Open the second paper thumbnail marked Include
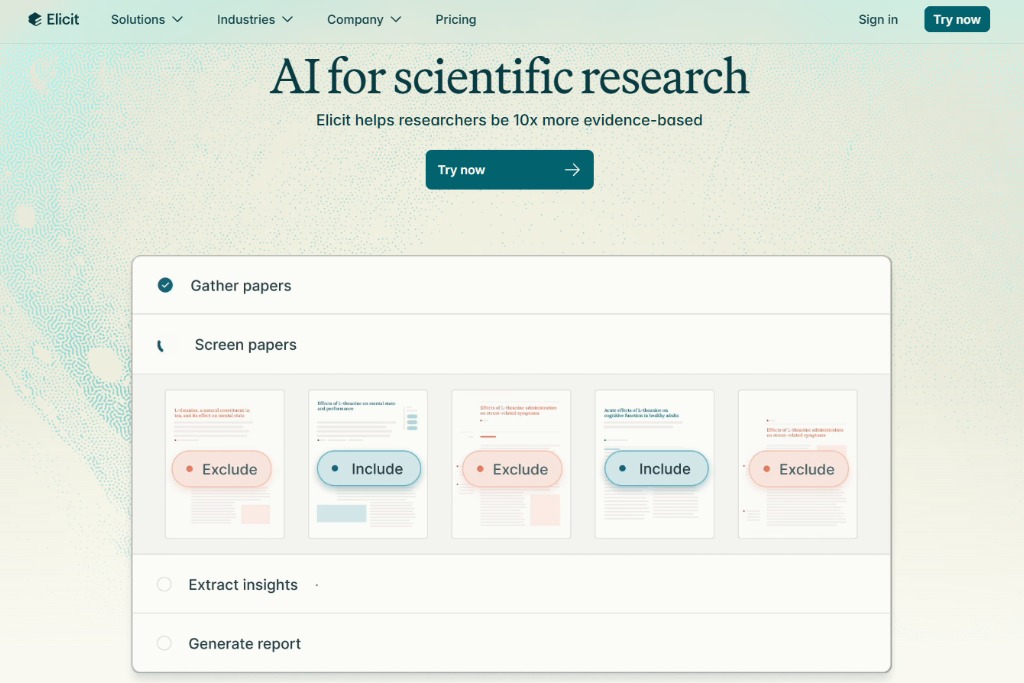Screen dimensions: 1024x683 (x=367, y=420)
